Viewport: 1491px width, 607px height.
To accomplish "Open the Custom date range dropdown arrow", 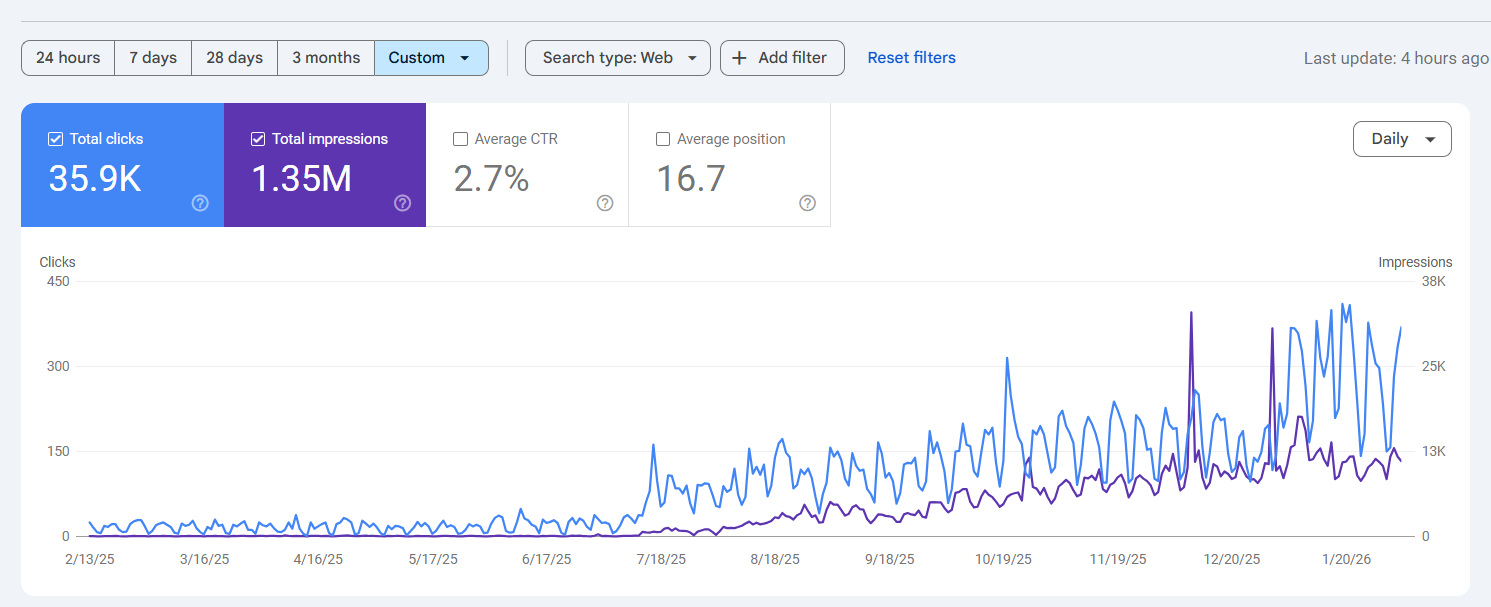I will 464,58.
